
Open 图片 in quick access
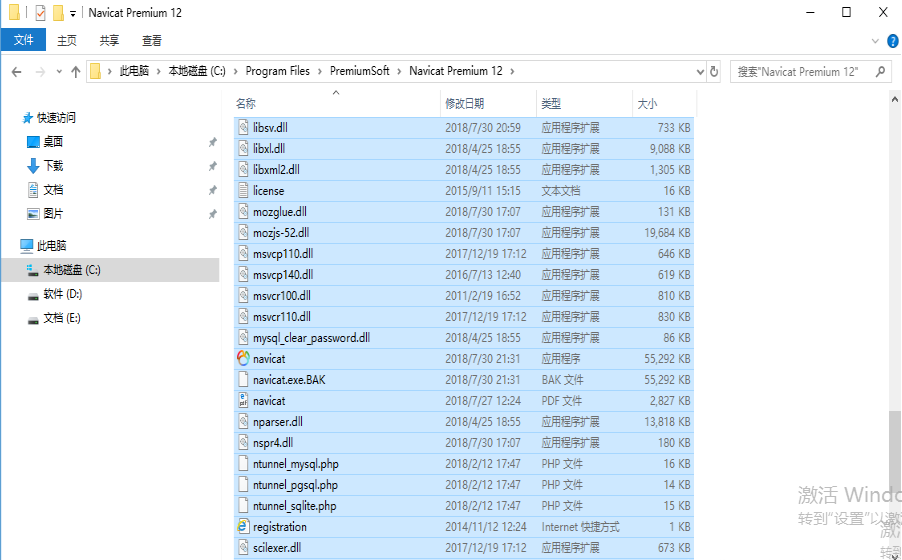[53, 214]
